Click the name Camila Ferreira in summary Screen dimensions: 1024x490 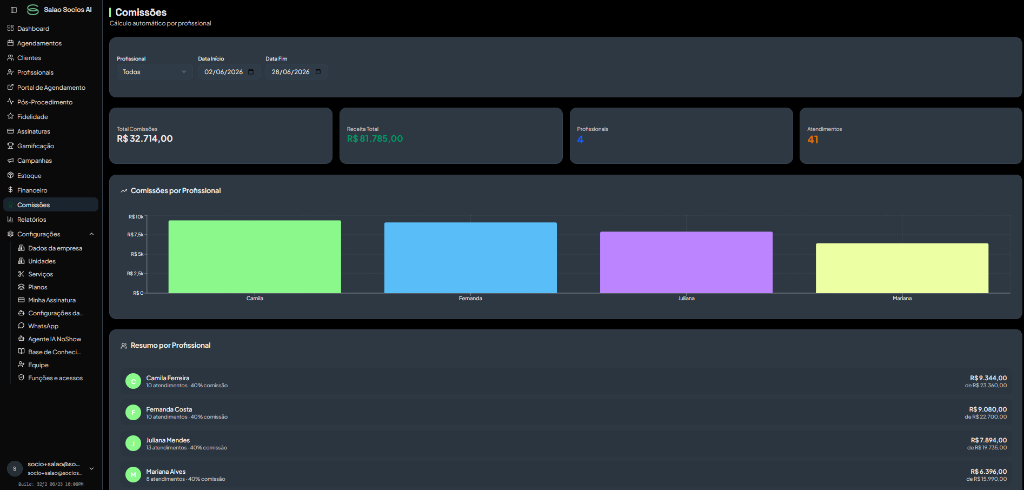(168, 378)
